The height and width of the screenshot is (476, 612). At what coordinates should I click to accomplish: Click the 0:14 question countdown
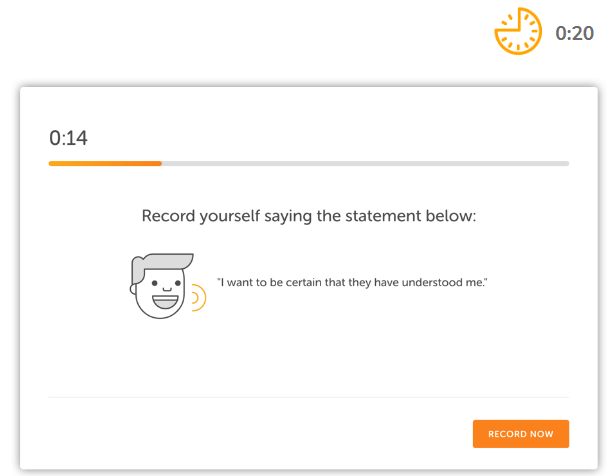[68, 138]
